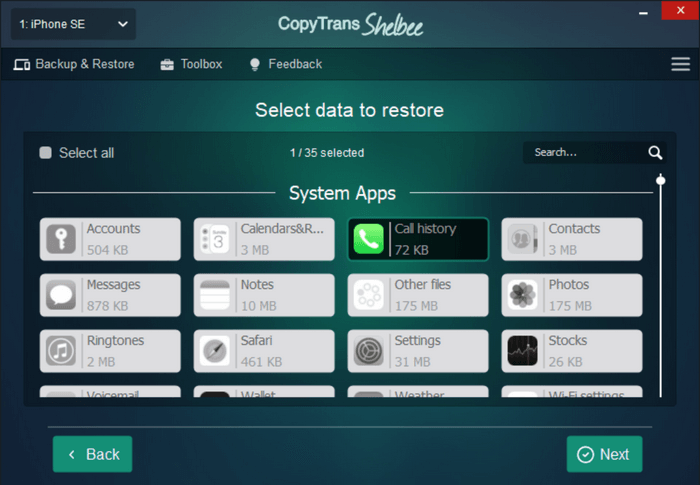
Task: Click the System Apps section header
Action: 342,193
